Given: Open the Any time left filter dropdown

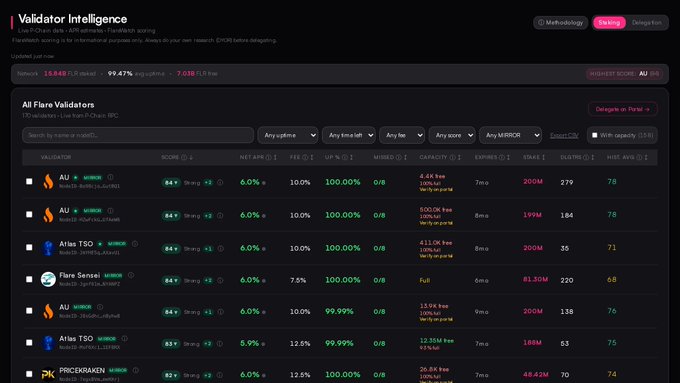Looking at the screenshot, I should (x=349, y=135).
